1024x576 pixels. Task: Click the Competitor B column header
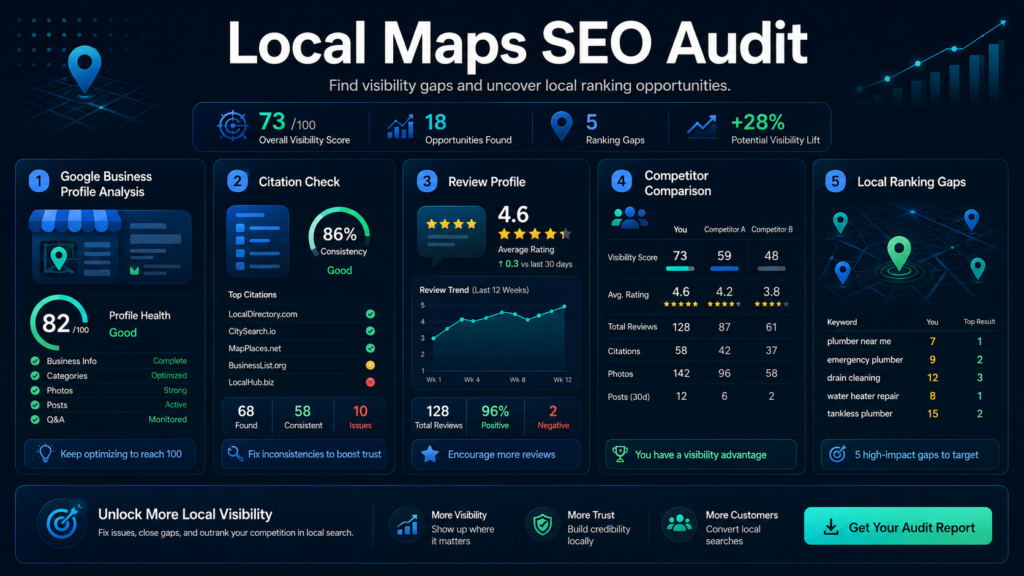pos(772,229)
